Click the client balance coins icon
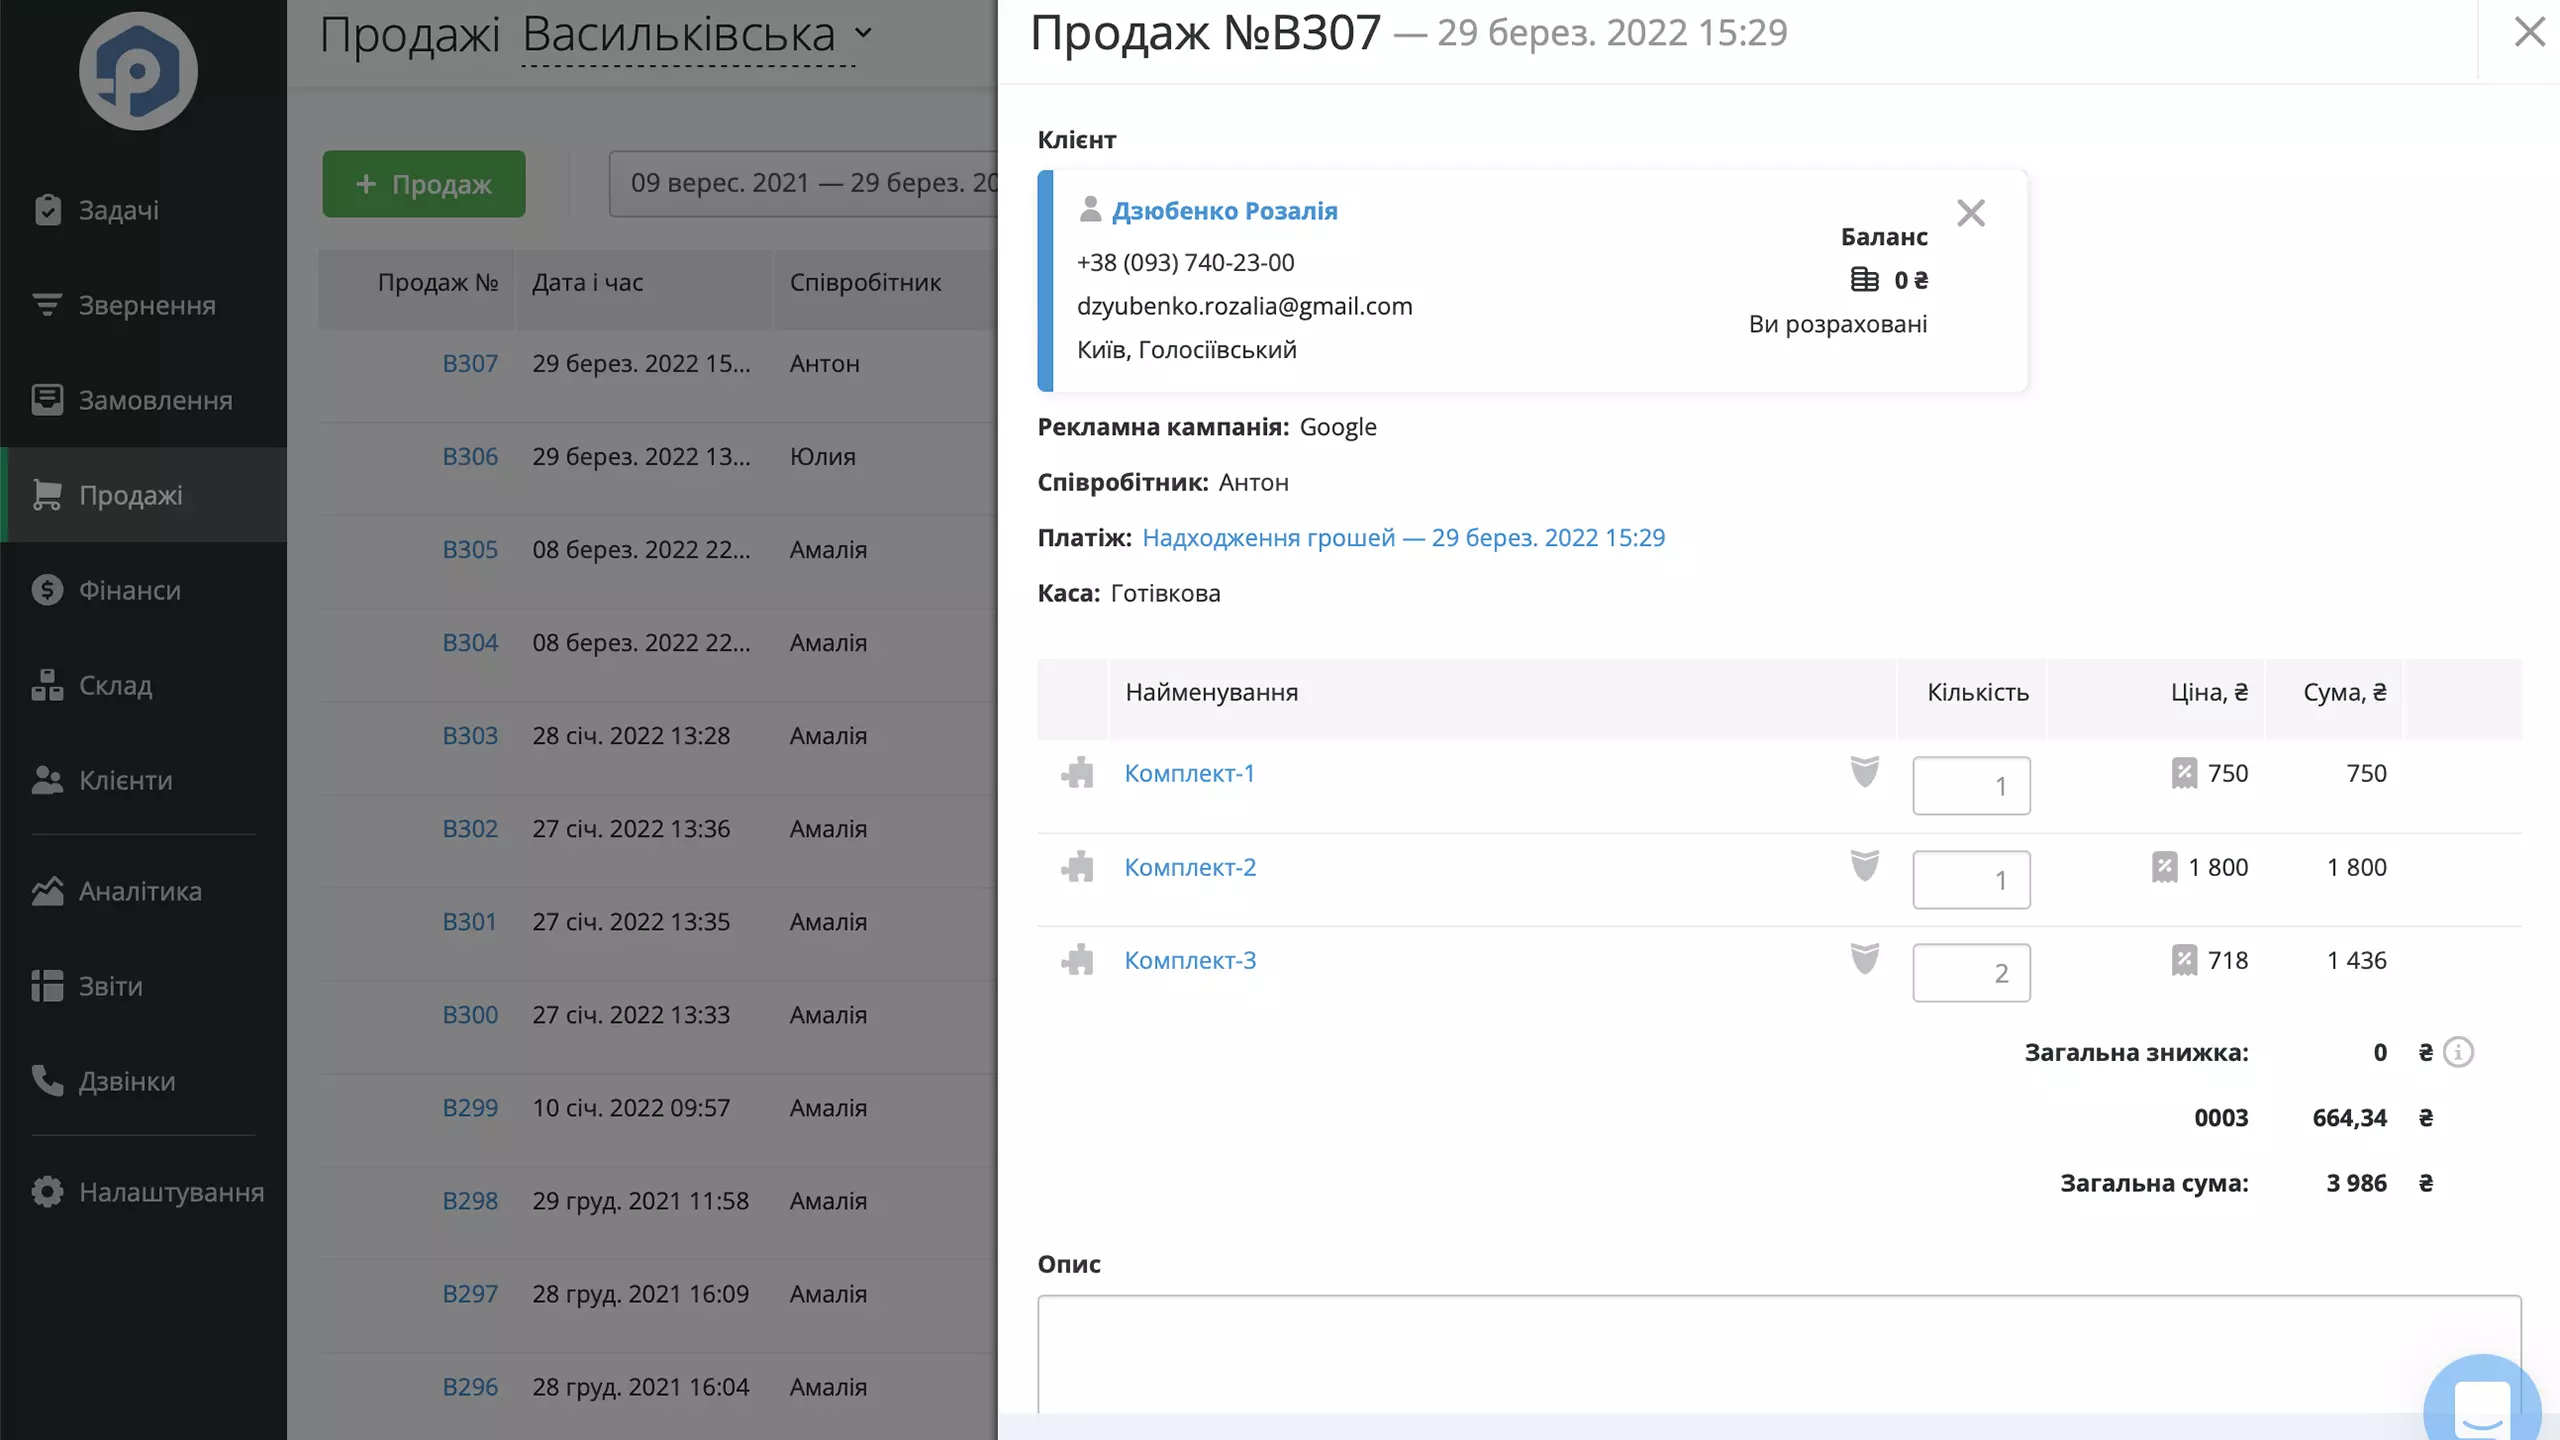This screenshot has height=1440, width=2560. [x=1864, y=279]
